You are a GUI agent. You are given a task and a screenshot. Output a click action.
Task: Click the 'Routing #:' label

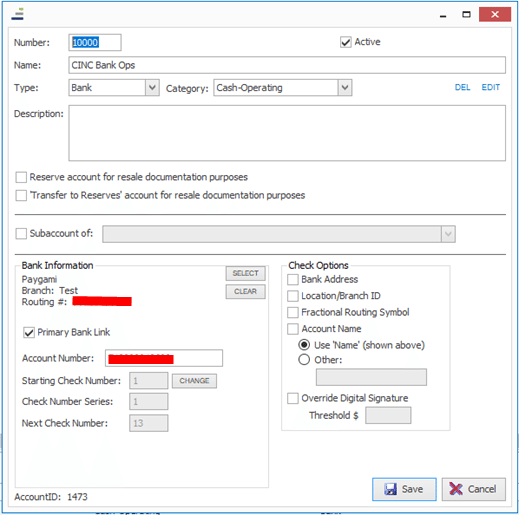coord(44,302)
